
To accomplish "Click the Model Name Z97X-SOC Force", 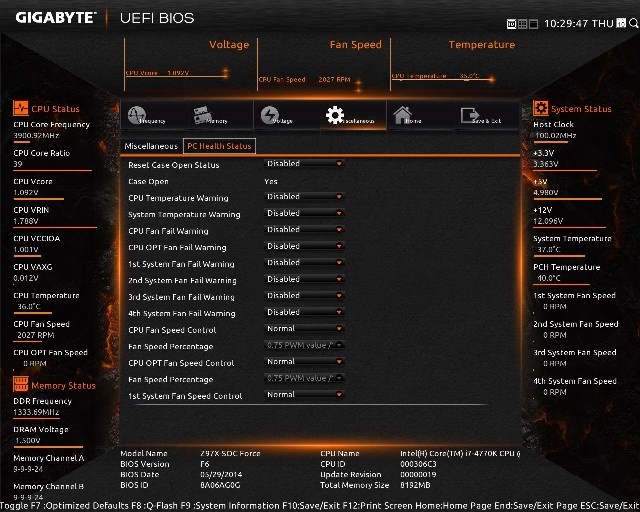I will point(230,453).
